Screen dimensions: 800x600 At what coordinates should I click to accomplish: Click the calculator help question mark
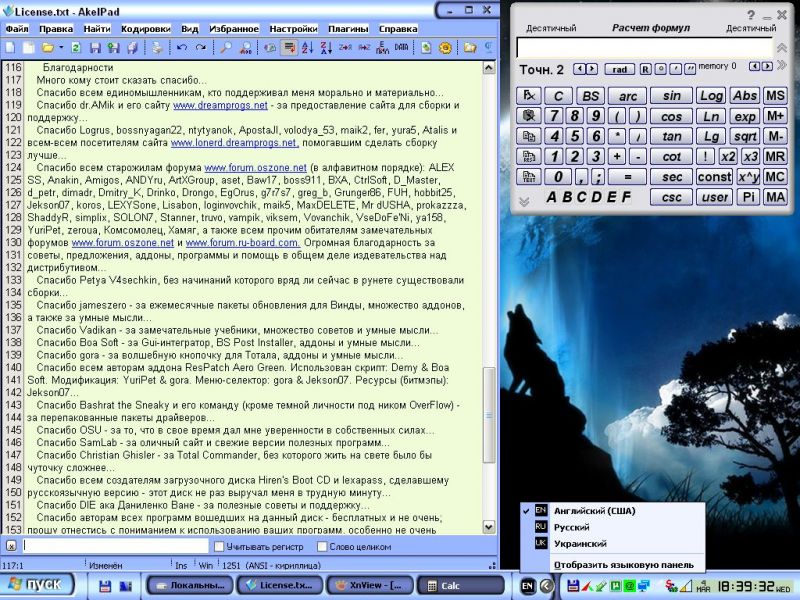pyautogui.click(x=751, y=15)
